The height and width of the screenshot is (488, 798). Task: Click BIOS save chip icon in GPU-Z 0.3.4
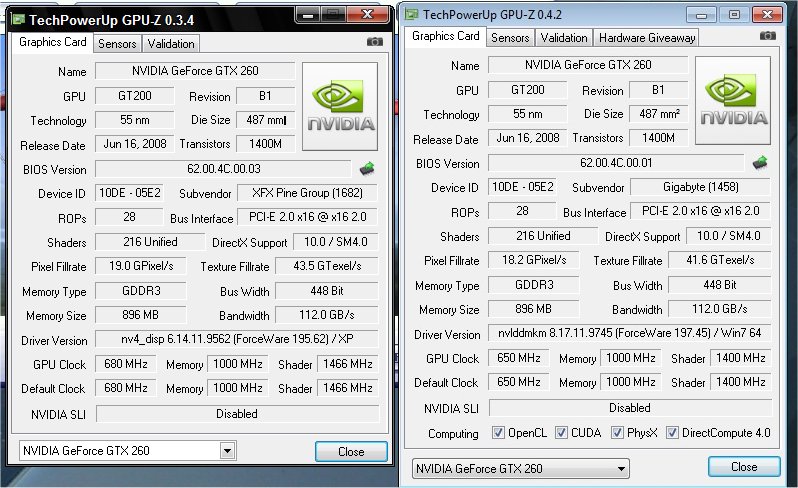[367, 168]
